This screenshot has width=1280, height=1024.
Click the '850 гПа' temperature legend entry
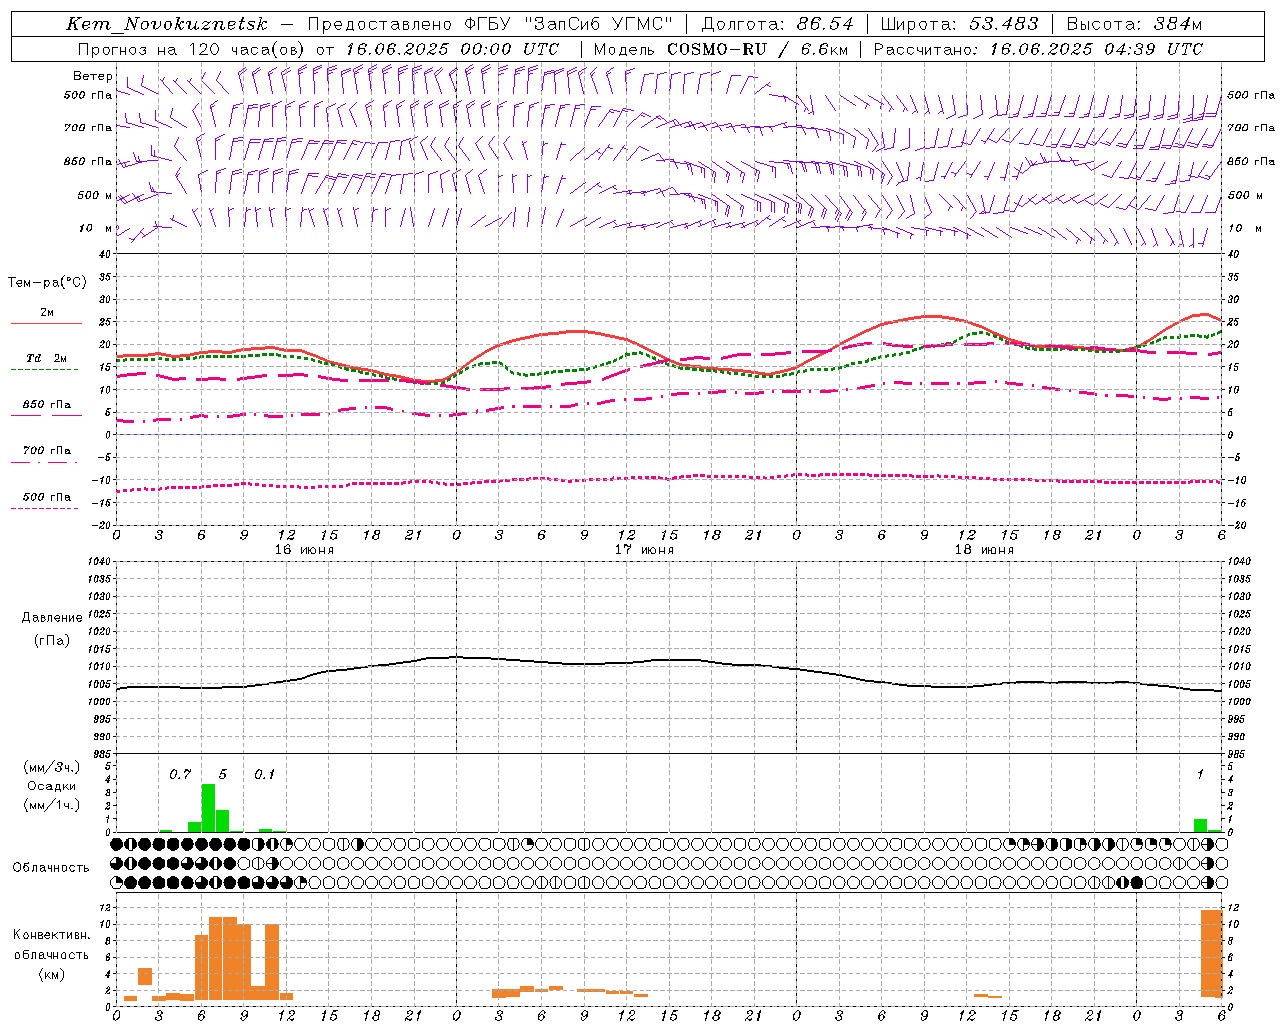pos(47,405)
